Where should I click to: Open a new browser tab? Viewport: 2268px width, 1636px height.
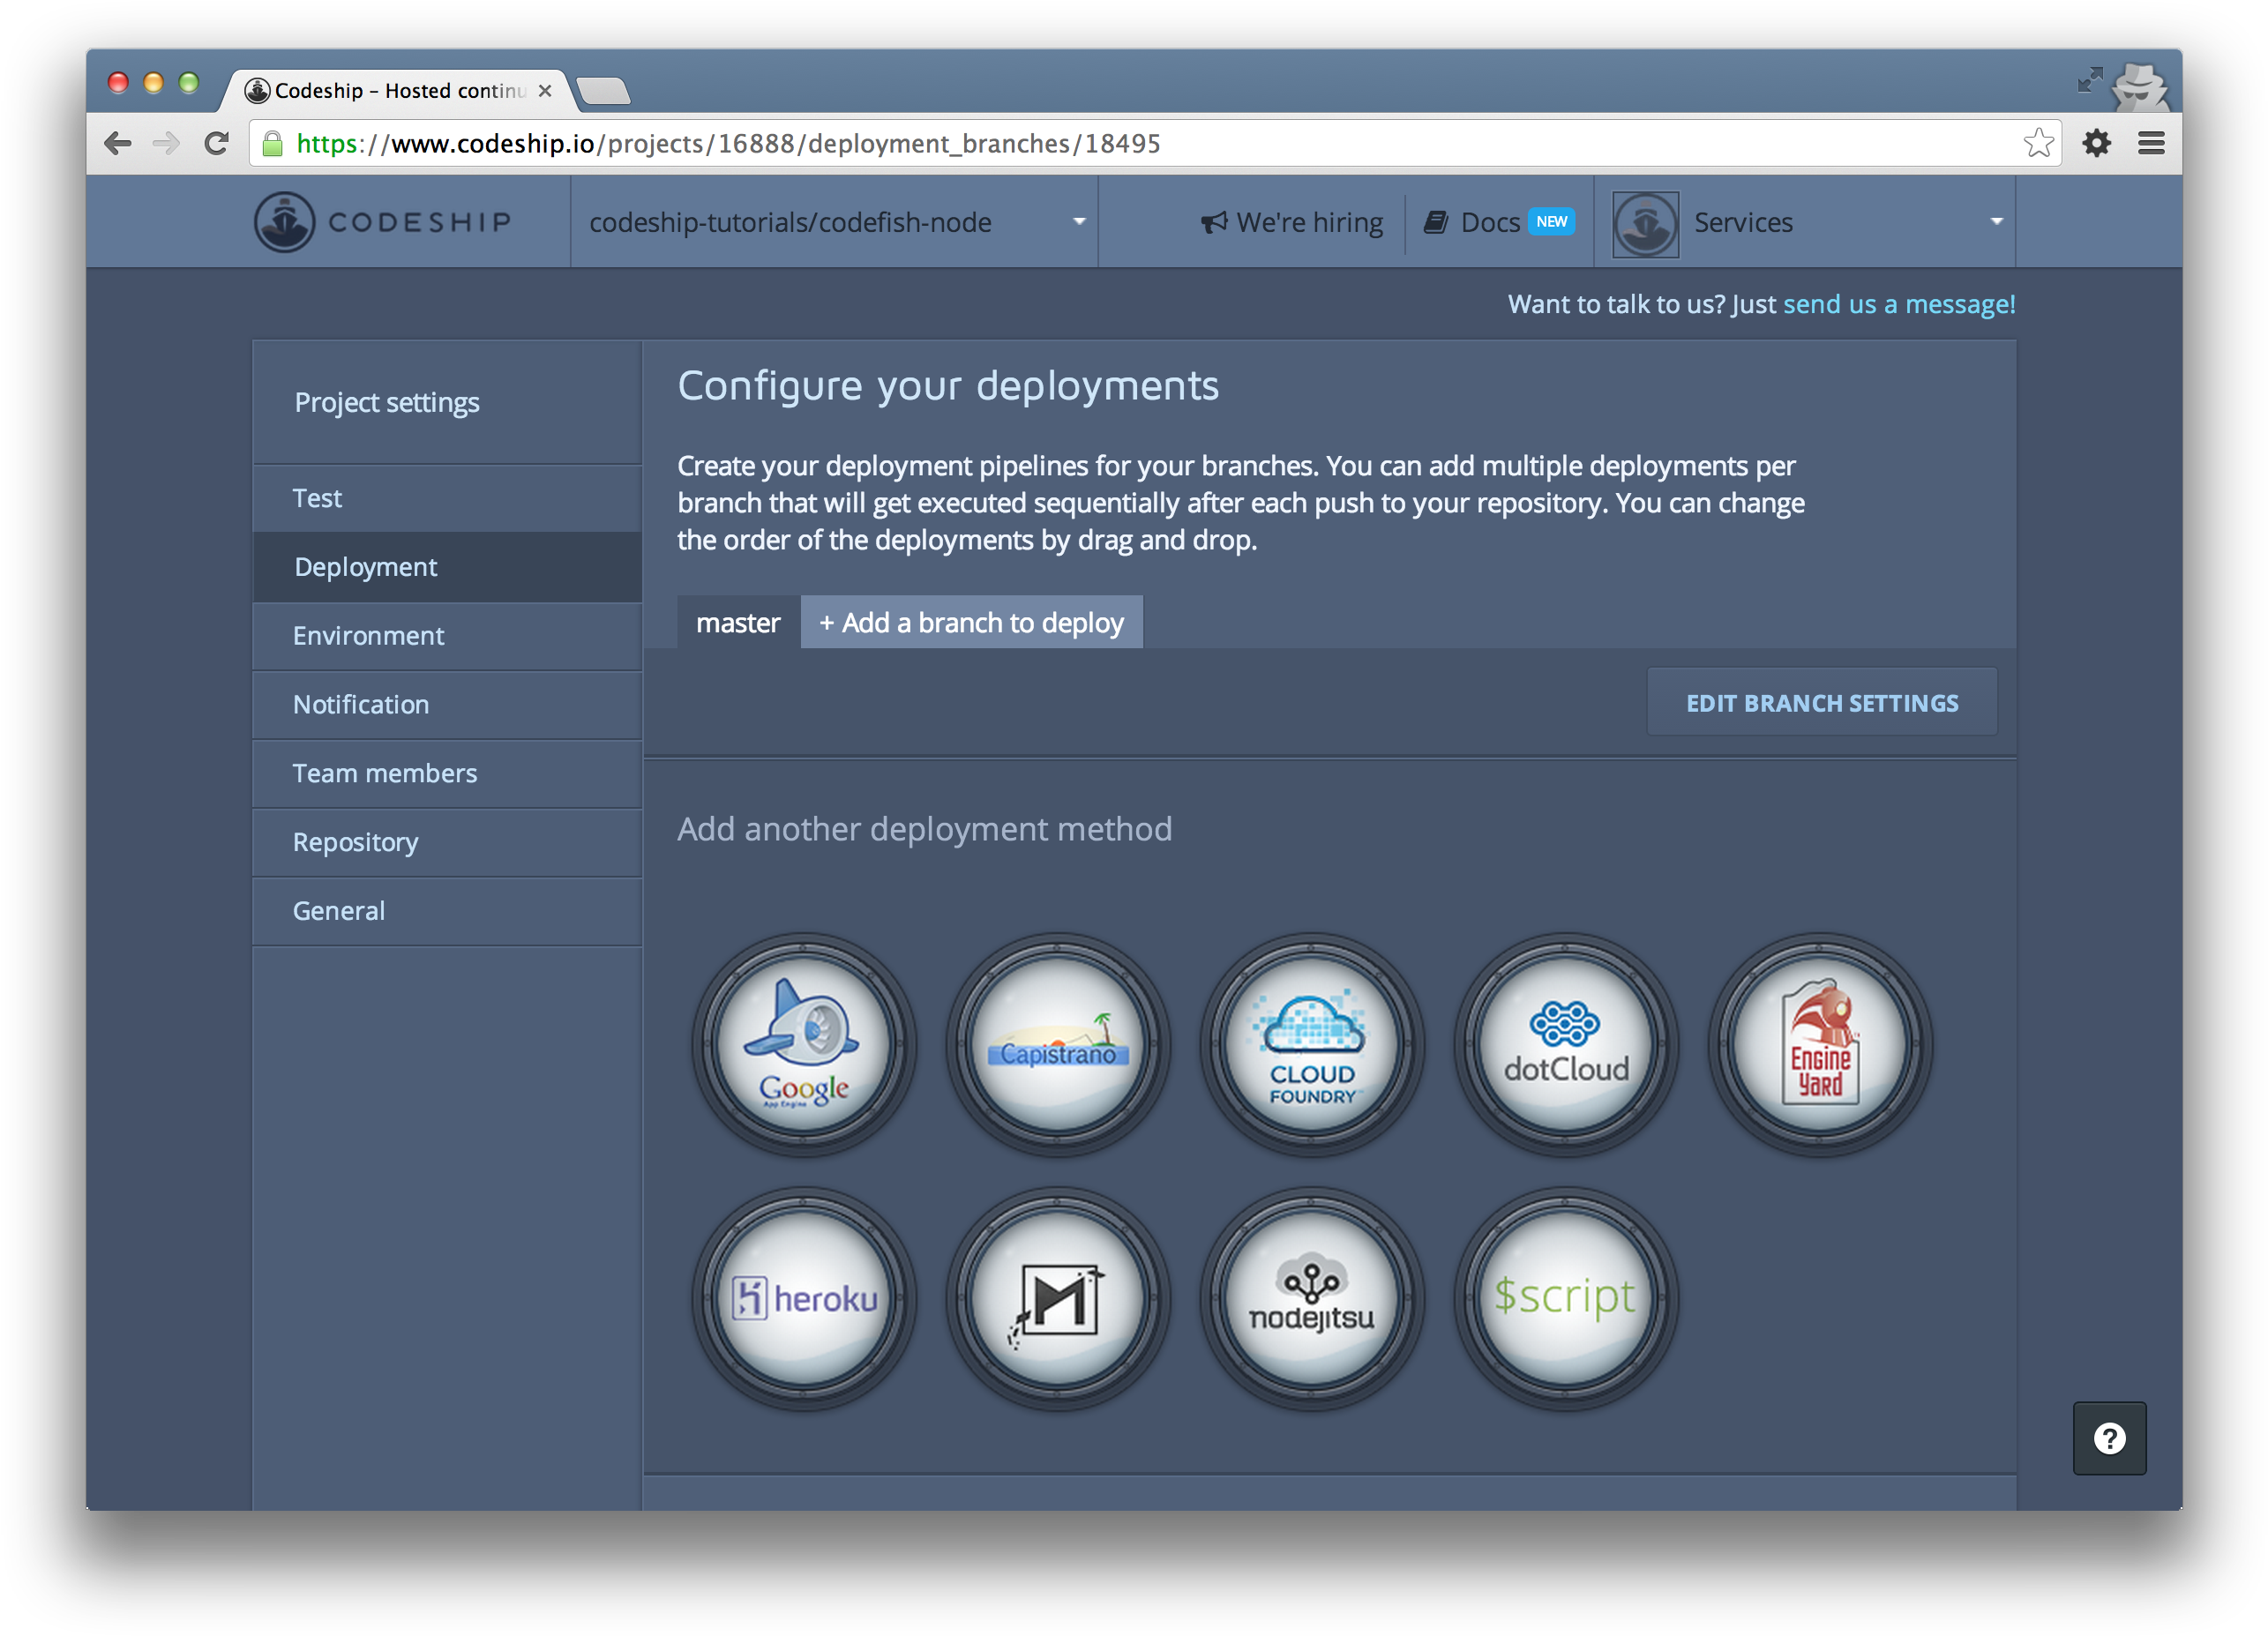pyautogui.click(x=603, y=91)
